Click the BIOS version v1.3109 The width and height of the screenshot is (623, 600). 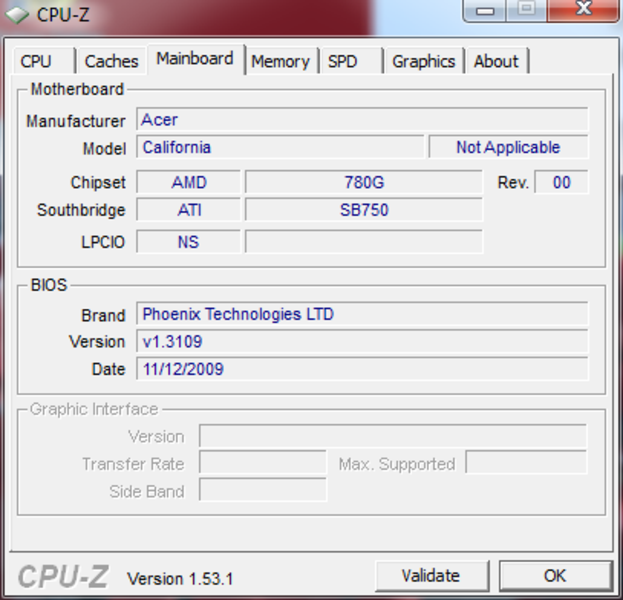coord(362,341)
